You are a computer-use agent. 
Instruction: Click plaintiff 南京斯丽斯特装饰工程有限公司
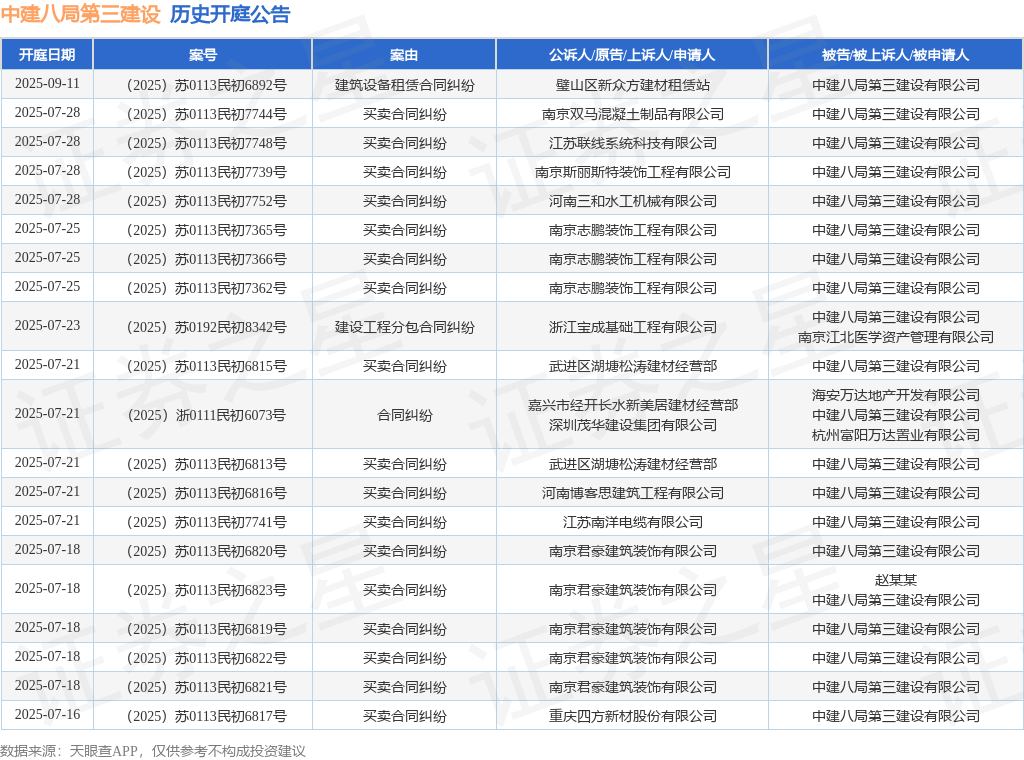click(632, 172)
